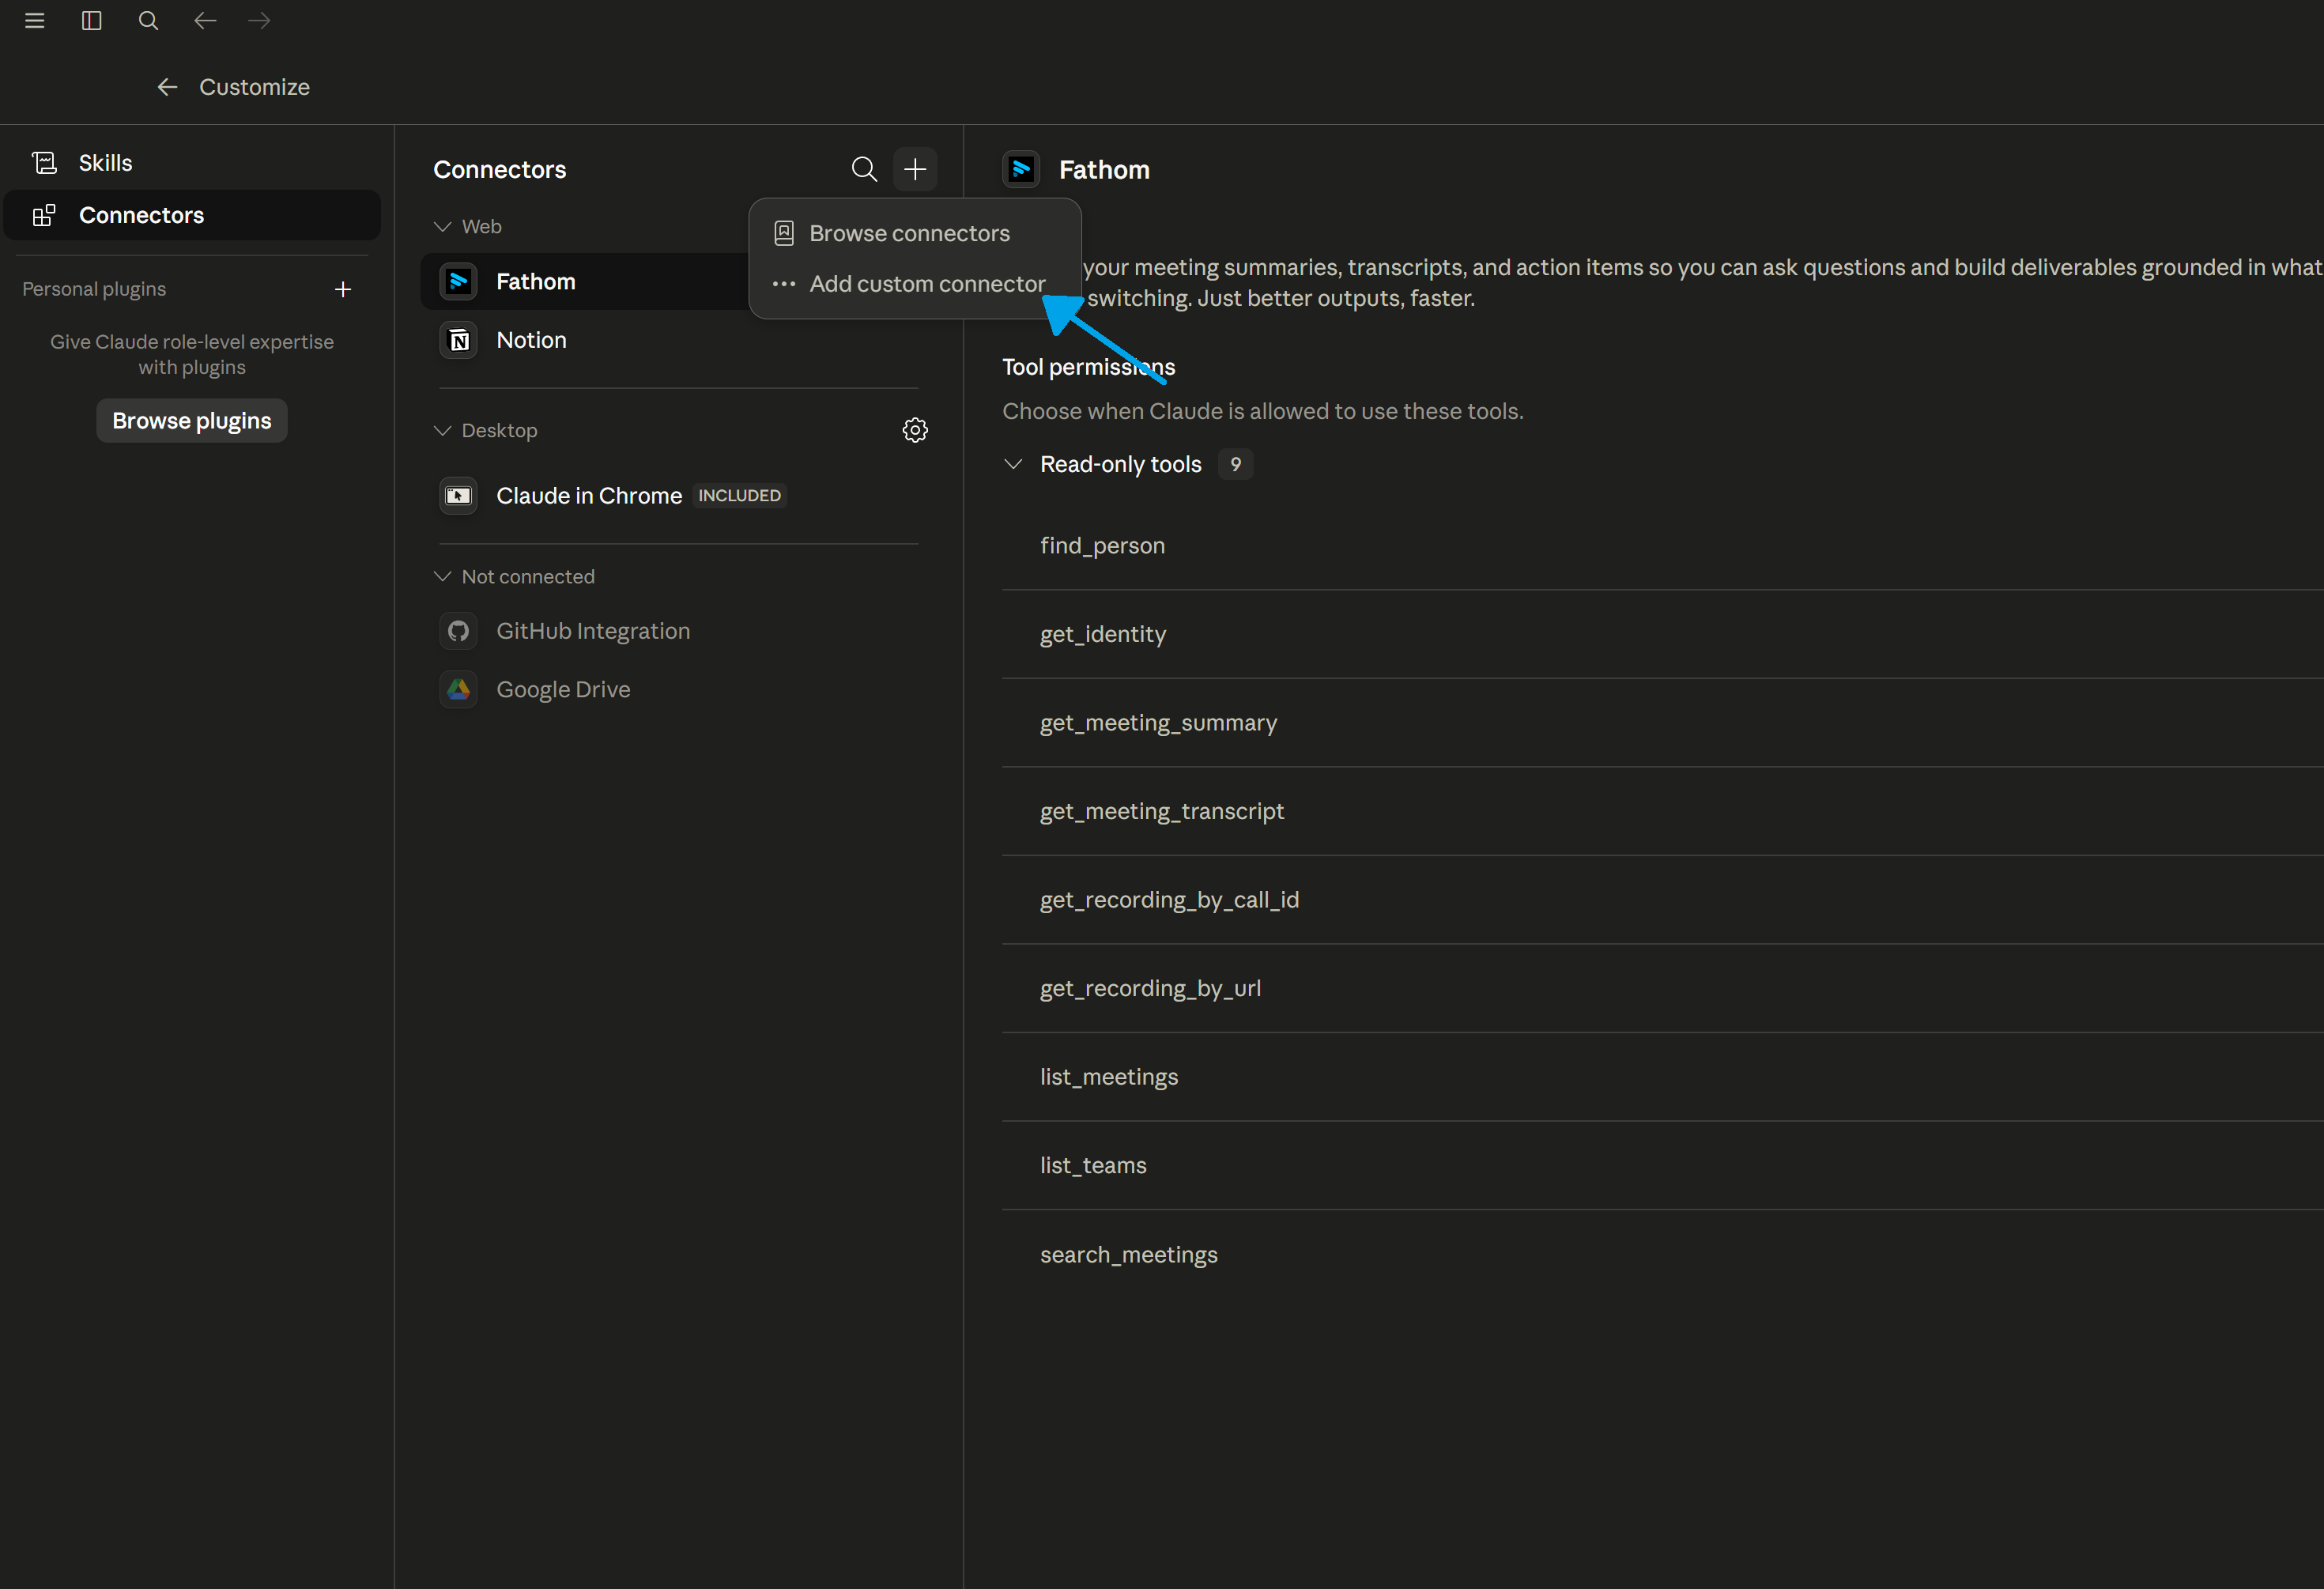The width and height of the screenshot is (2324, 1589).
Task: Click the top bar search icon
Action: (x=148, y=21)
